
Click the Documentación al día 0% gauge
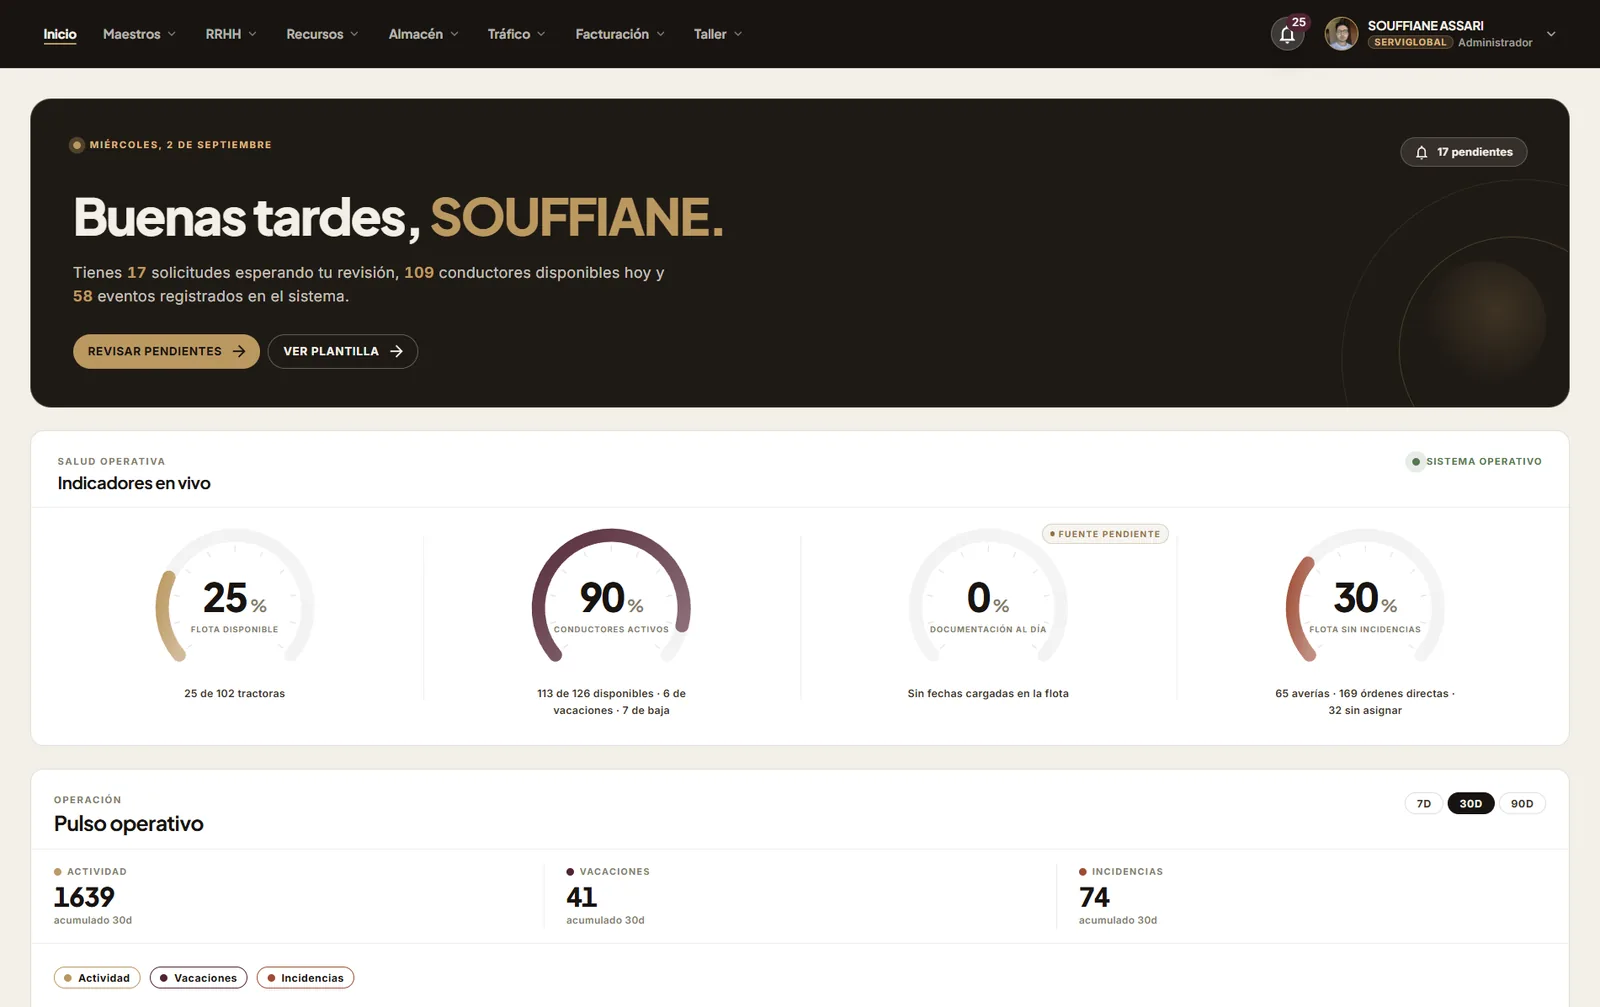(x=988, y=597)
